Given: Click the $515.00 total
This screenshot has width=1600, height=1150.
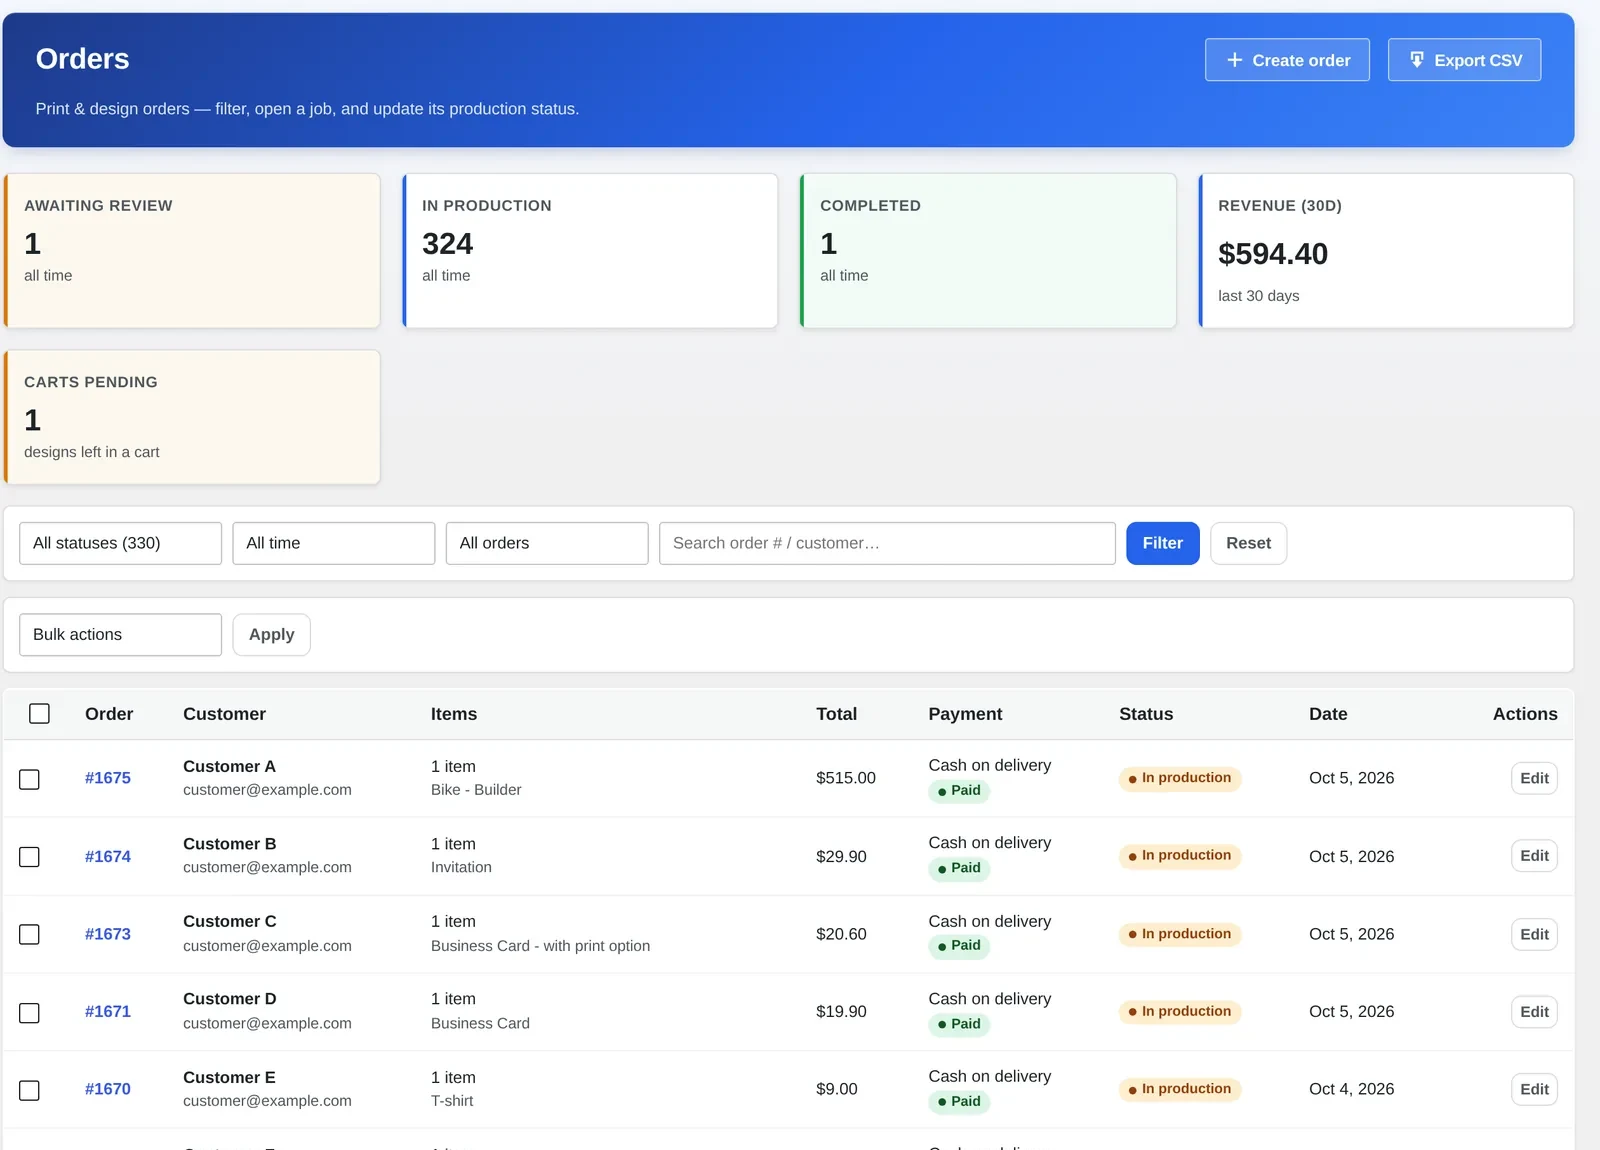Looking at the screenshot, I should 846,778.
